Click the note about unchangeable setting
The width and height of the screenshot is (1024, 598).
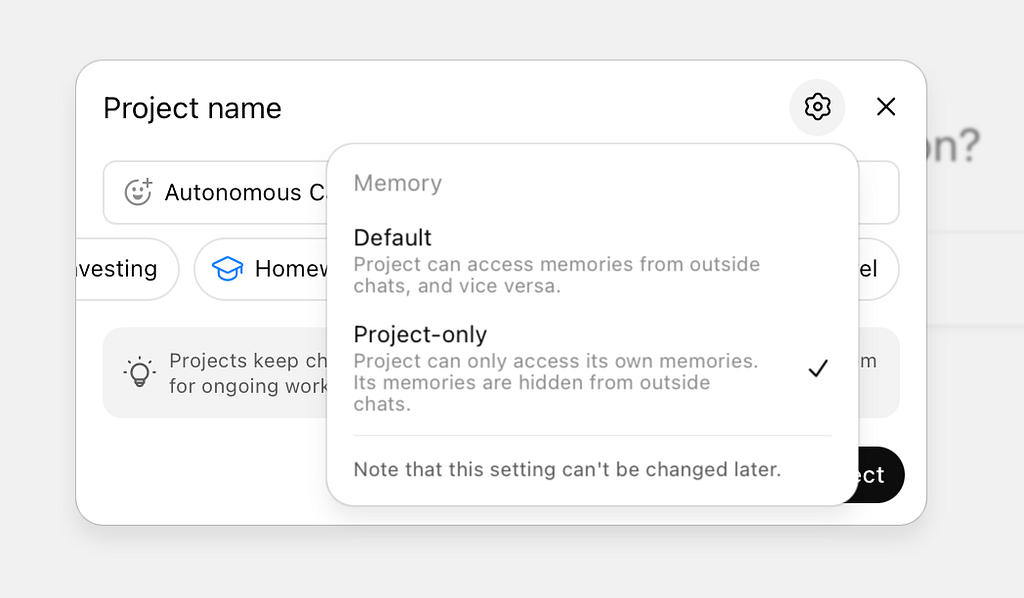(x=566, y=469)
